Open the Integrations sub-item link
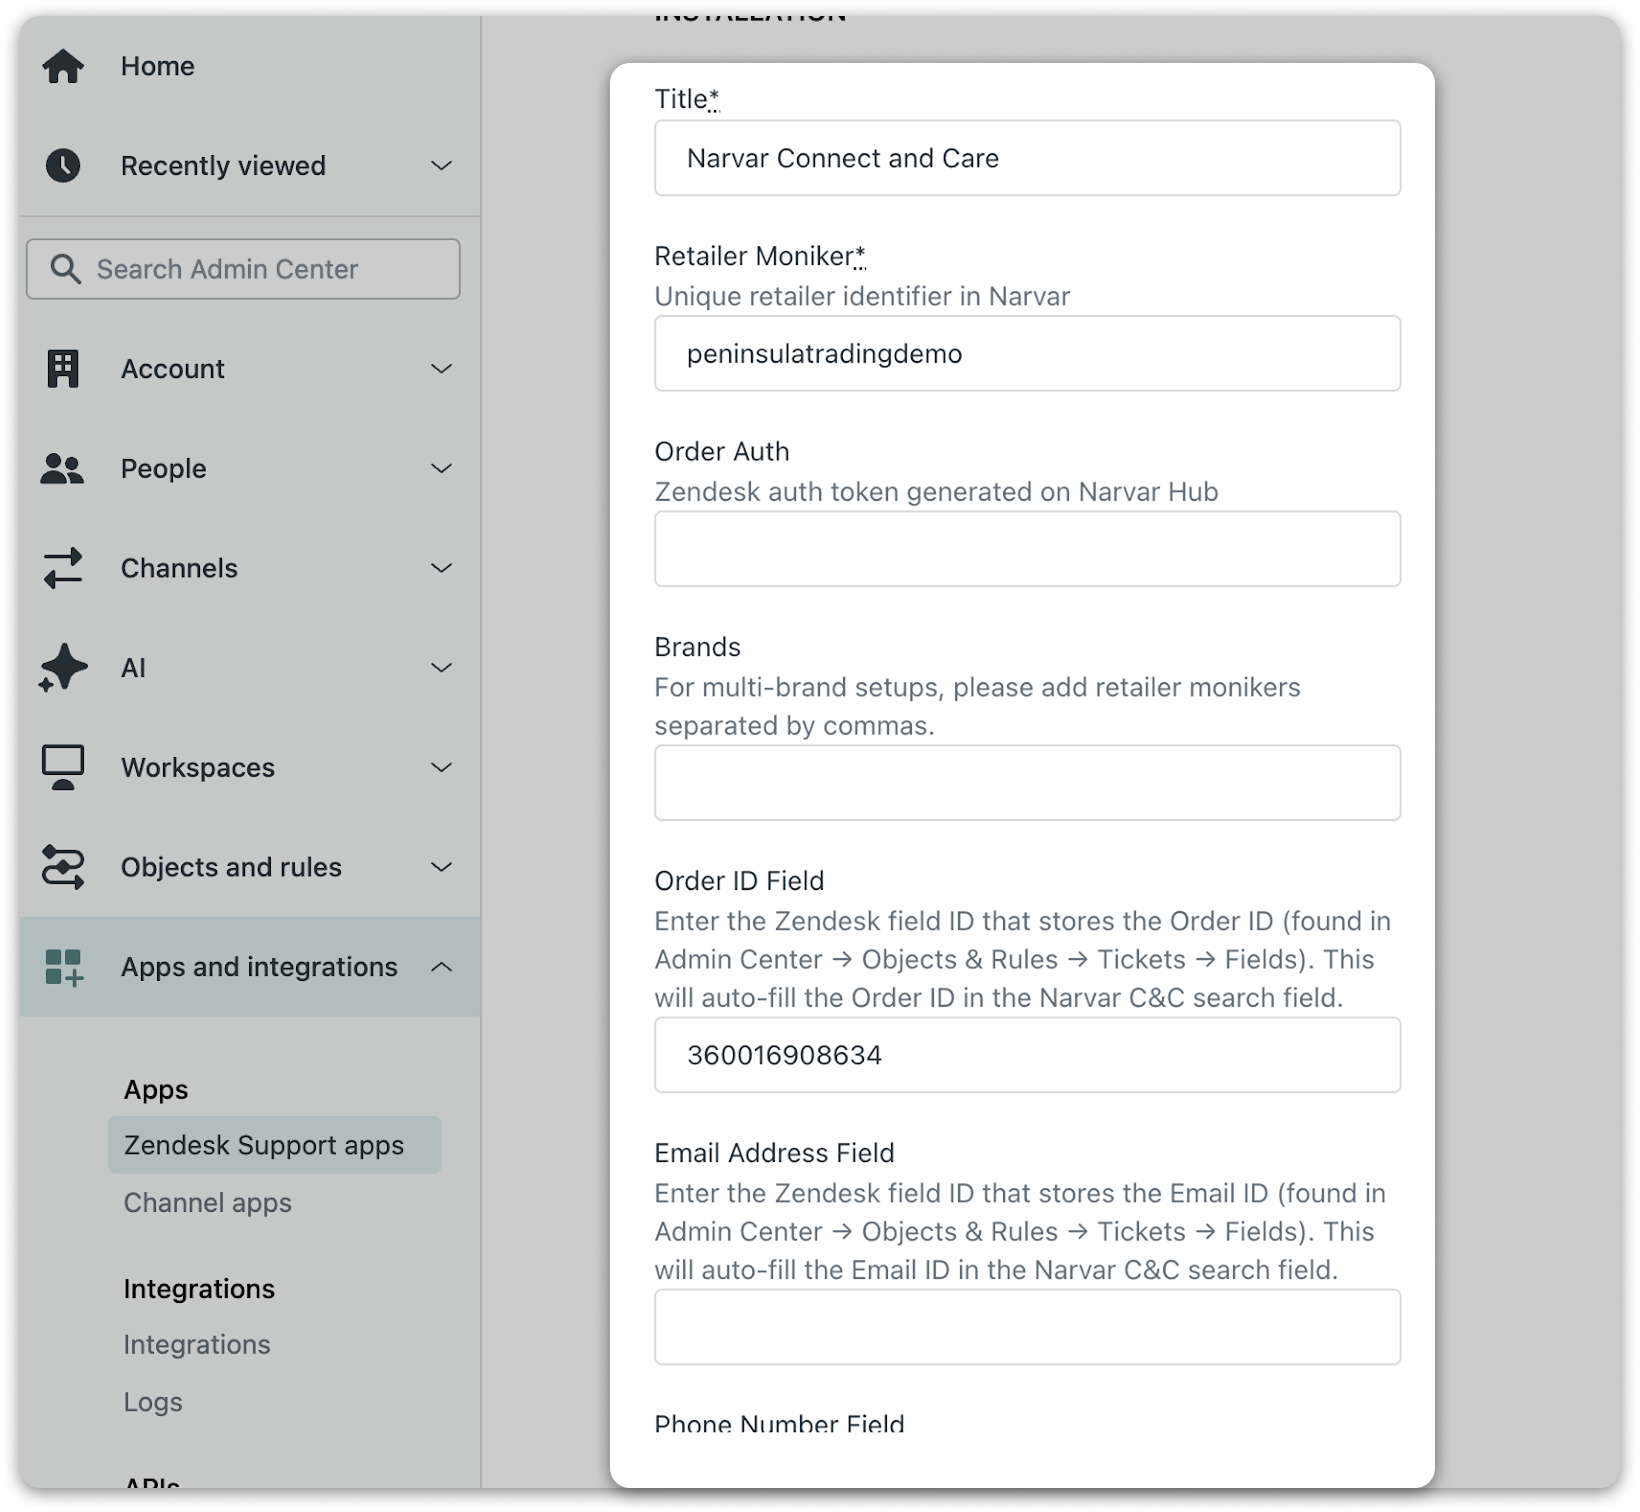Screen dimensions: 1640x1512 197,1345
